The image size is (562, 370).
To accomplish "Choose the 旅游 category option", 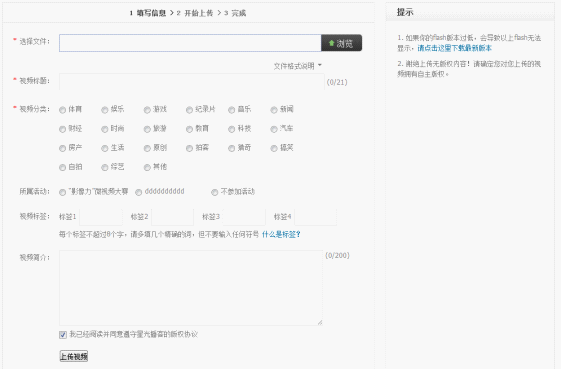I will click(x=147, y=129).
